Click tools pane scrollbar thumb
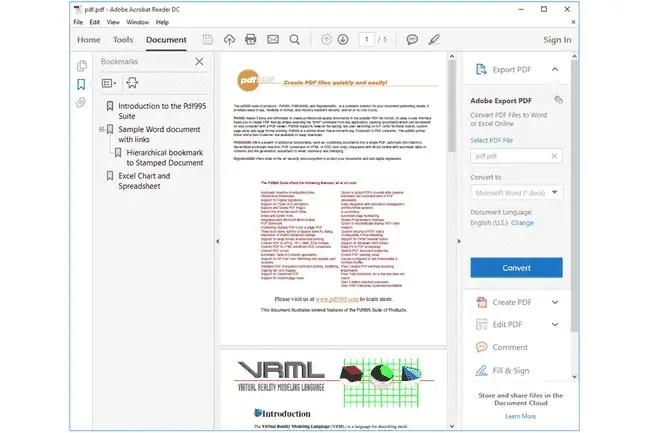Image resolution: width=650 pixels, height=433 pixels. click(574, 195)
